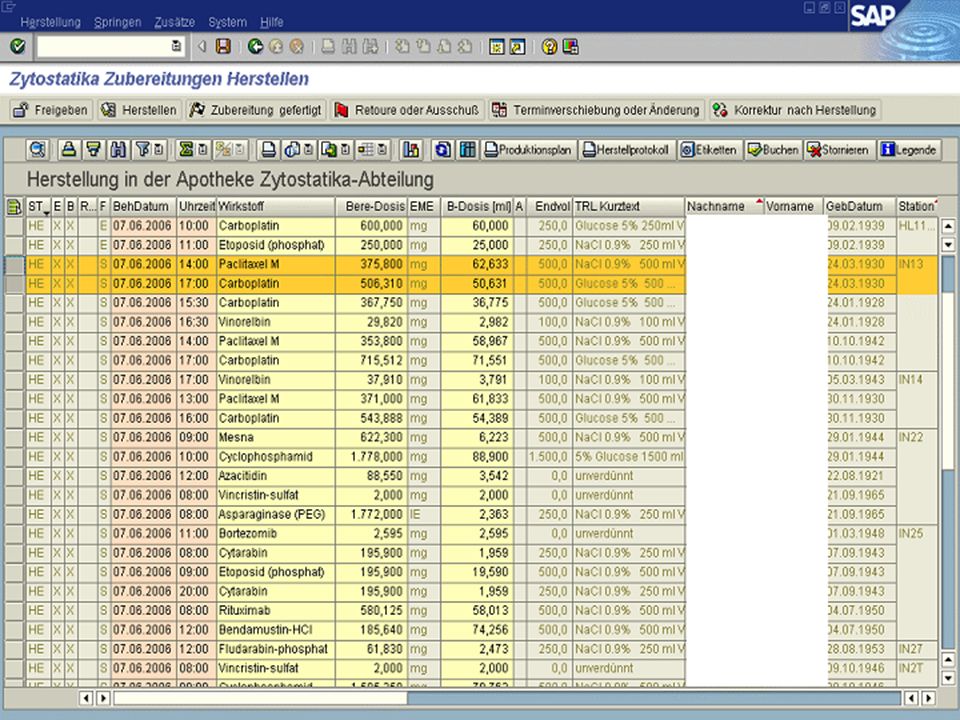Click the Etiketten button
This screenshot has width=960, height=720.
tap(710, 149)
